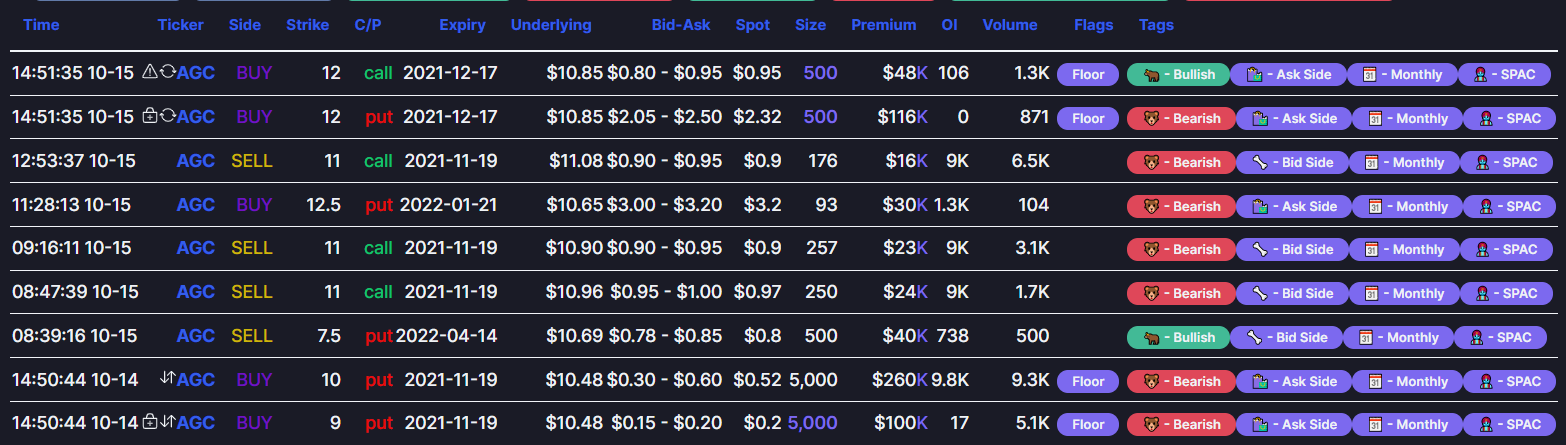Click the small box icon on the $100K put row

pyautogui.click(x=150, y=423)
